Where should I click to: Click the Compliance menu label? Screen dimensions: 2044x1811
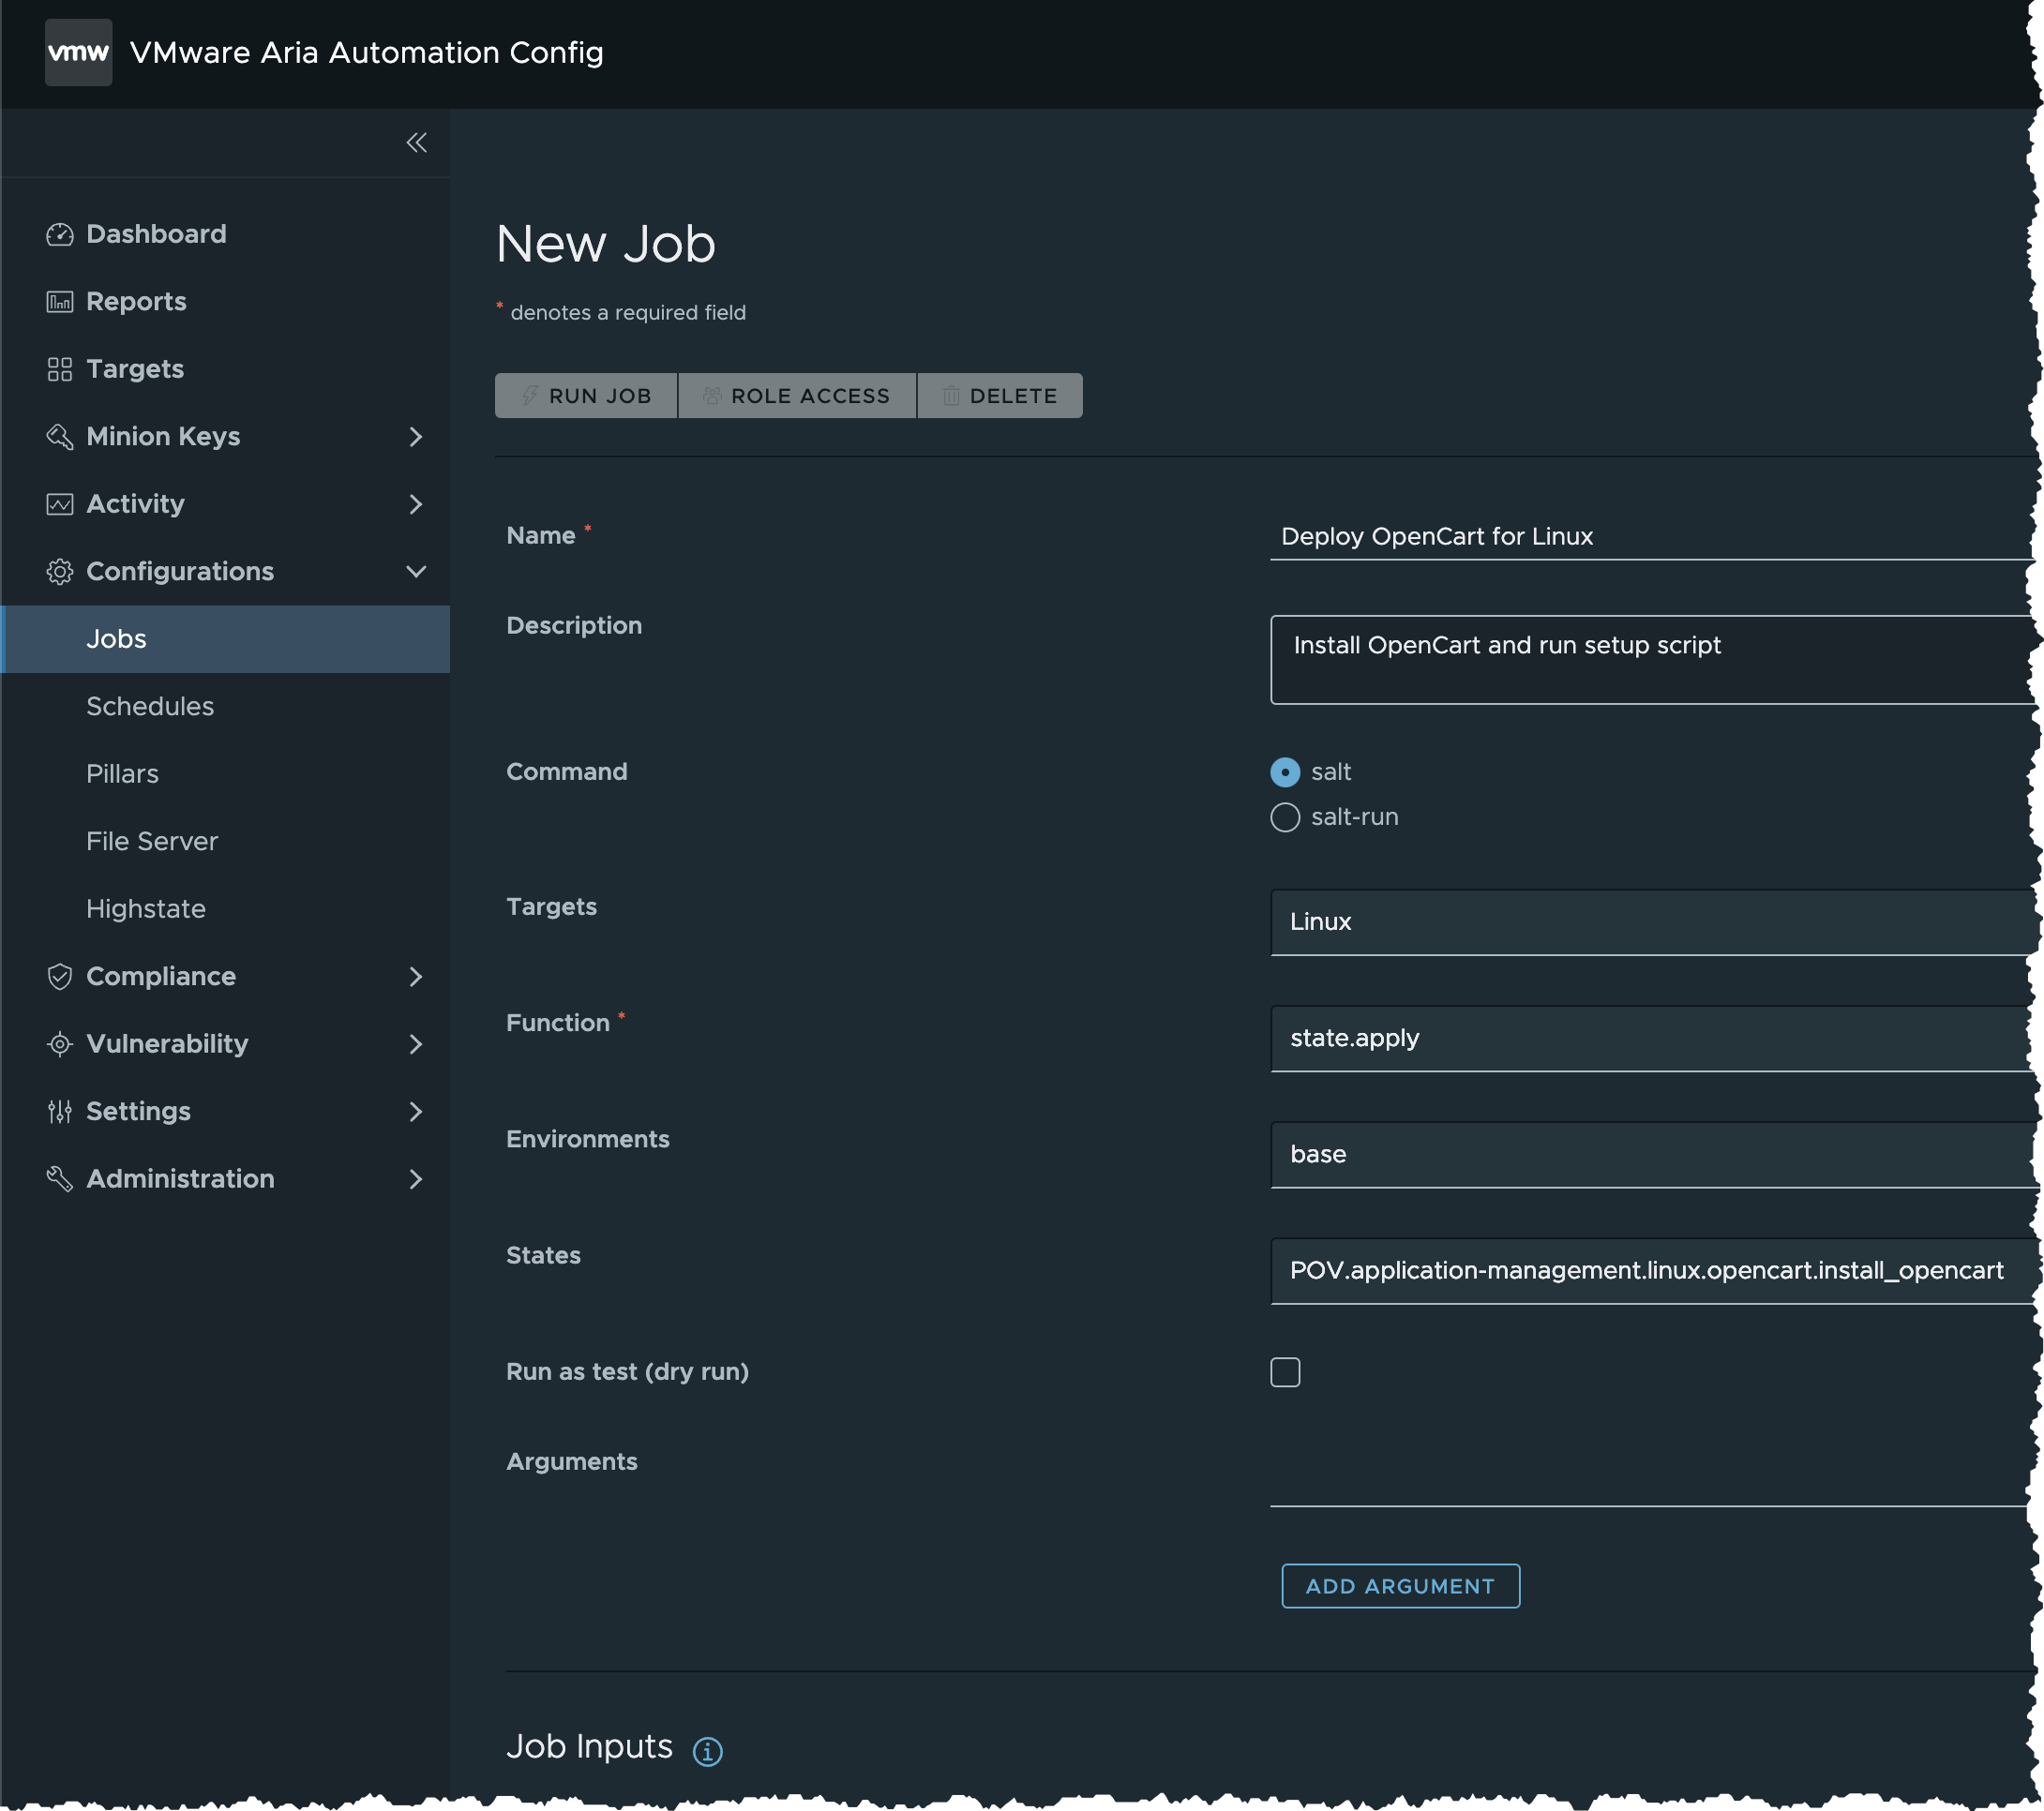point(161,977)
